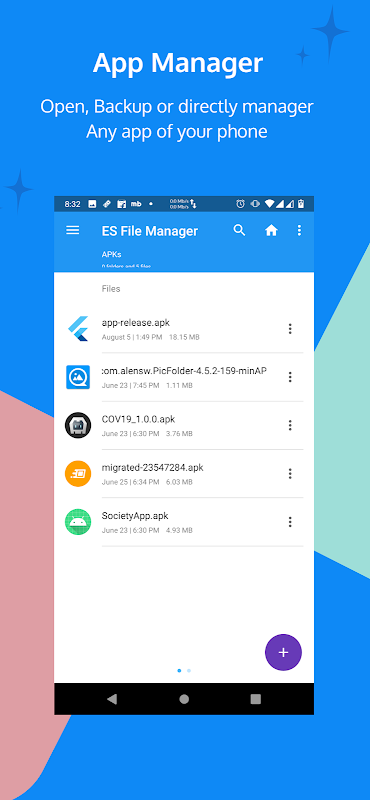The width and height of the screenshot is (370, 800).
Task: Tap the Wi-Fi status bar icon
Action: click(x=269, y=204)
